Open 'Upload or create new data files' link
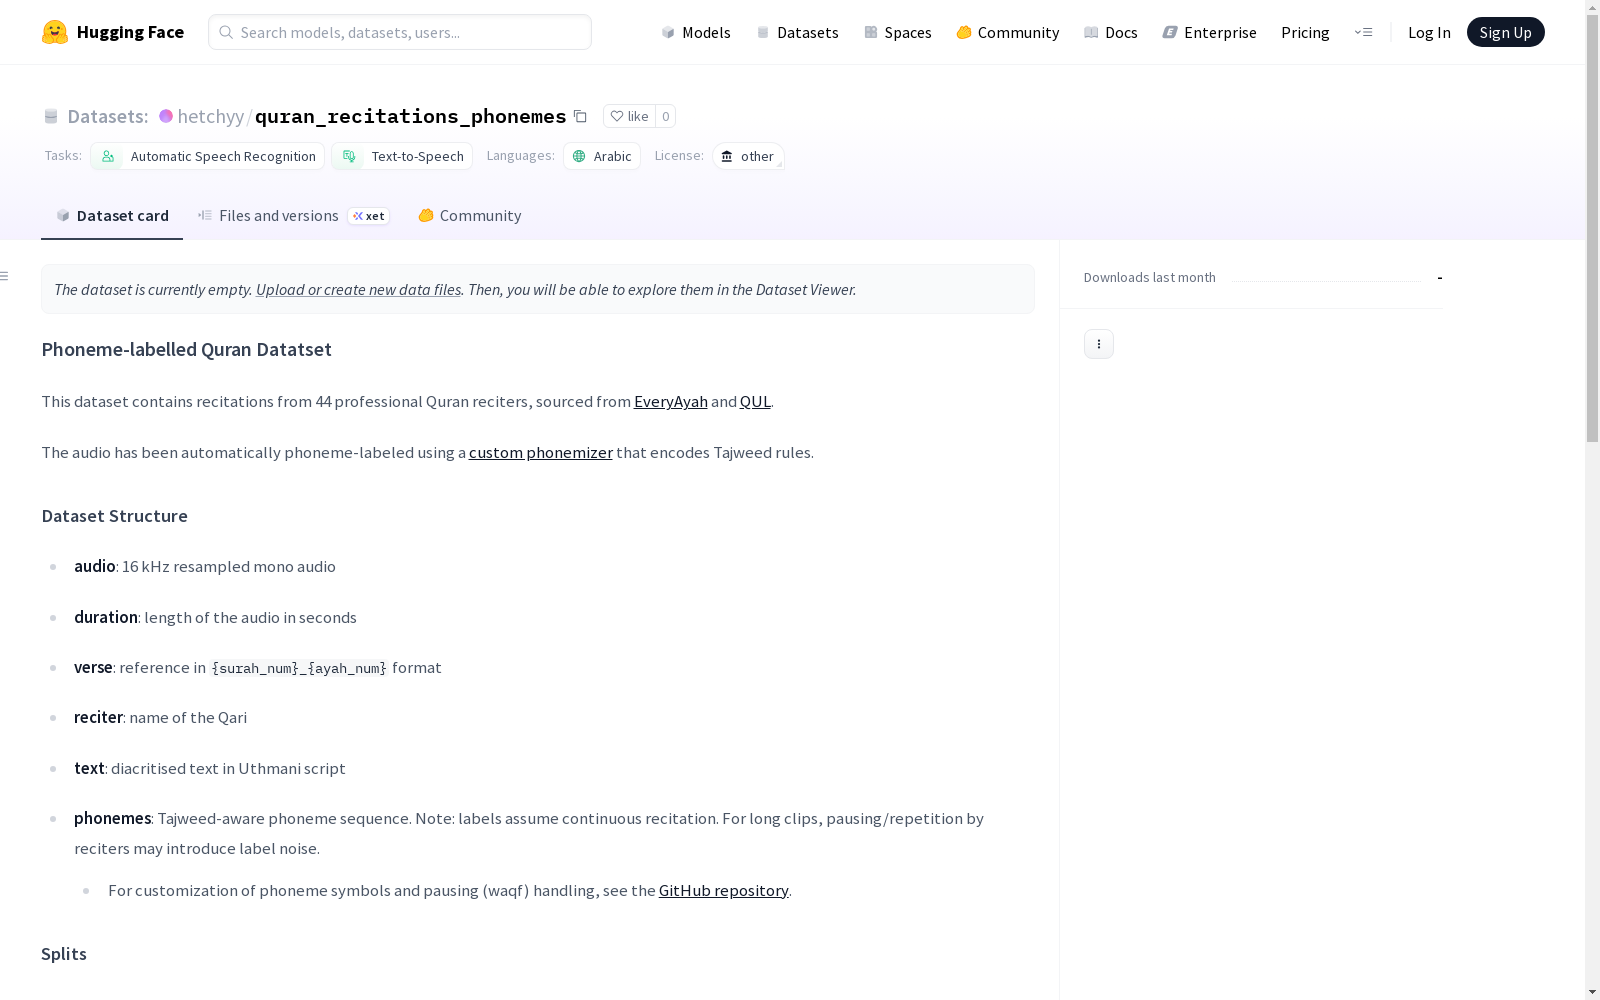 tap(358, 290)
